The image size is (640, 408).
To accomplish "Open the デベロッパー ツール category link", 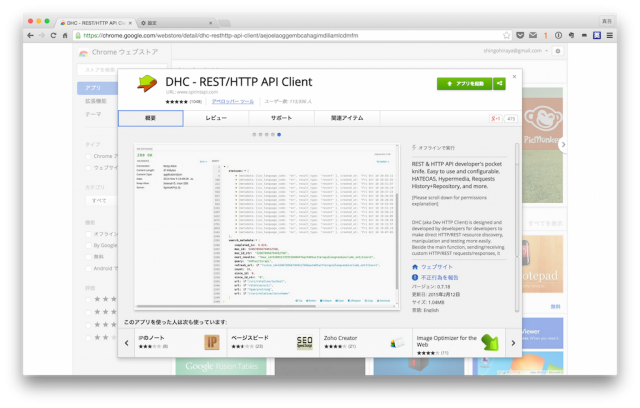I will [x=233, y=102].
